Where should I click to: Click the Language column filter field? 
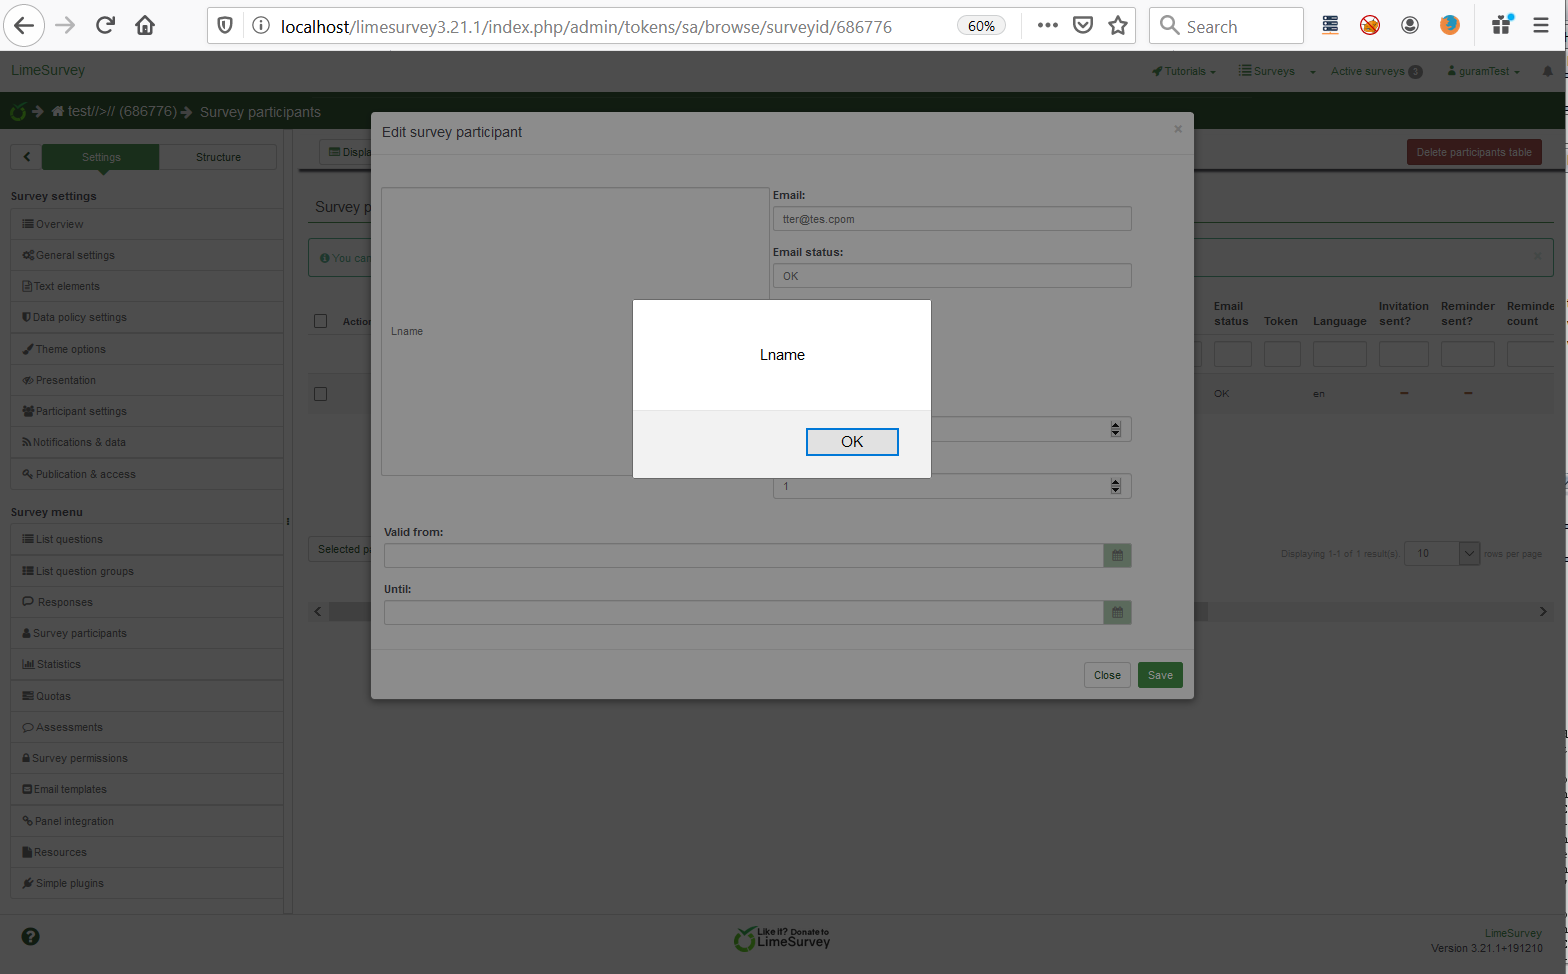(x=1340, y=354)
